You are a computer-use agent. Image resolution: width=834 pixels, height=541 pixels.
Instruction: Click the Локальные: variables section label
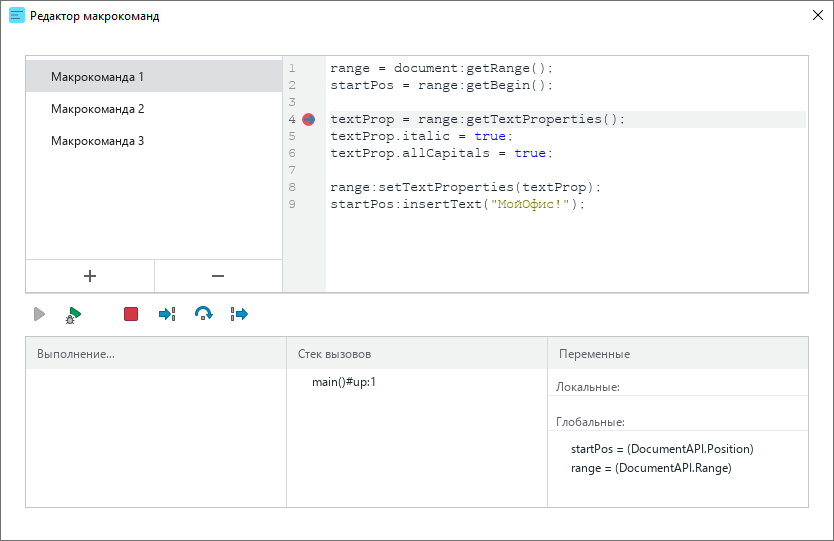click(588, 387)
